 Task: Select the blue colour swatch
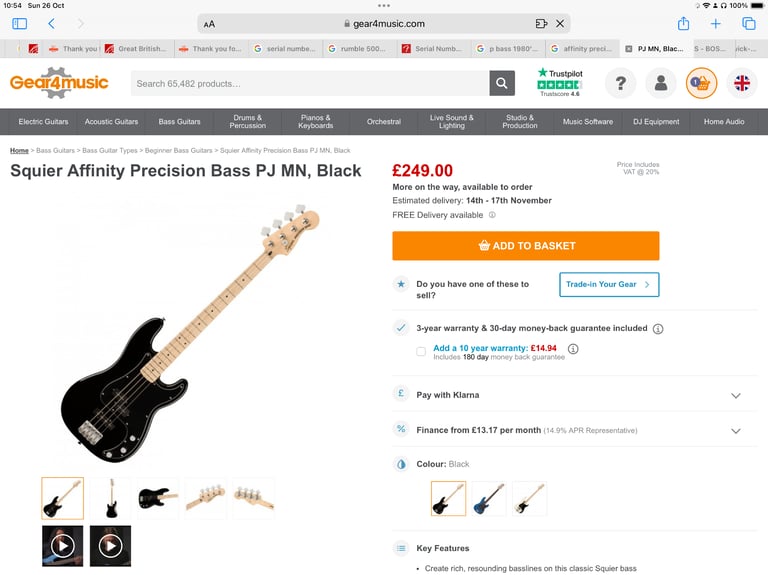click(489, 498)
